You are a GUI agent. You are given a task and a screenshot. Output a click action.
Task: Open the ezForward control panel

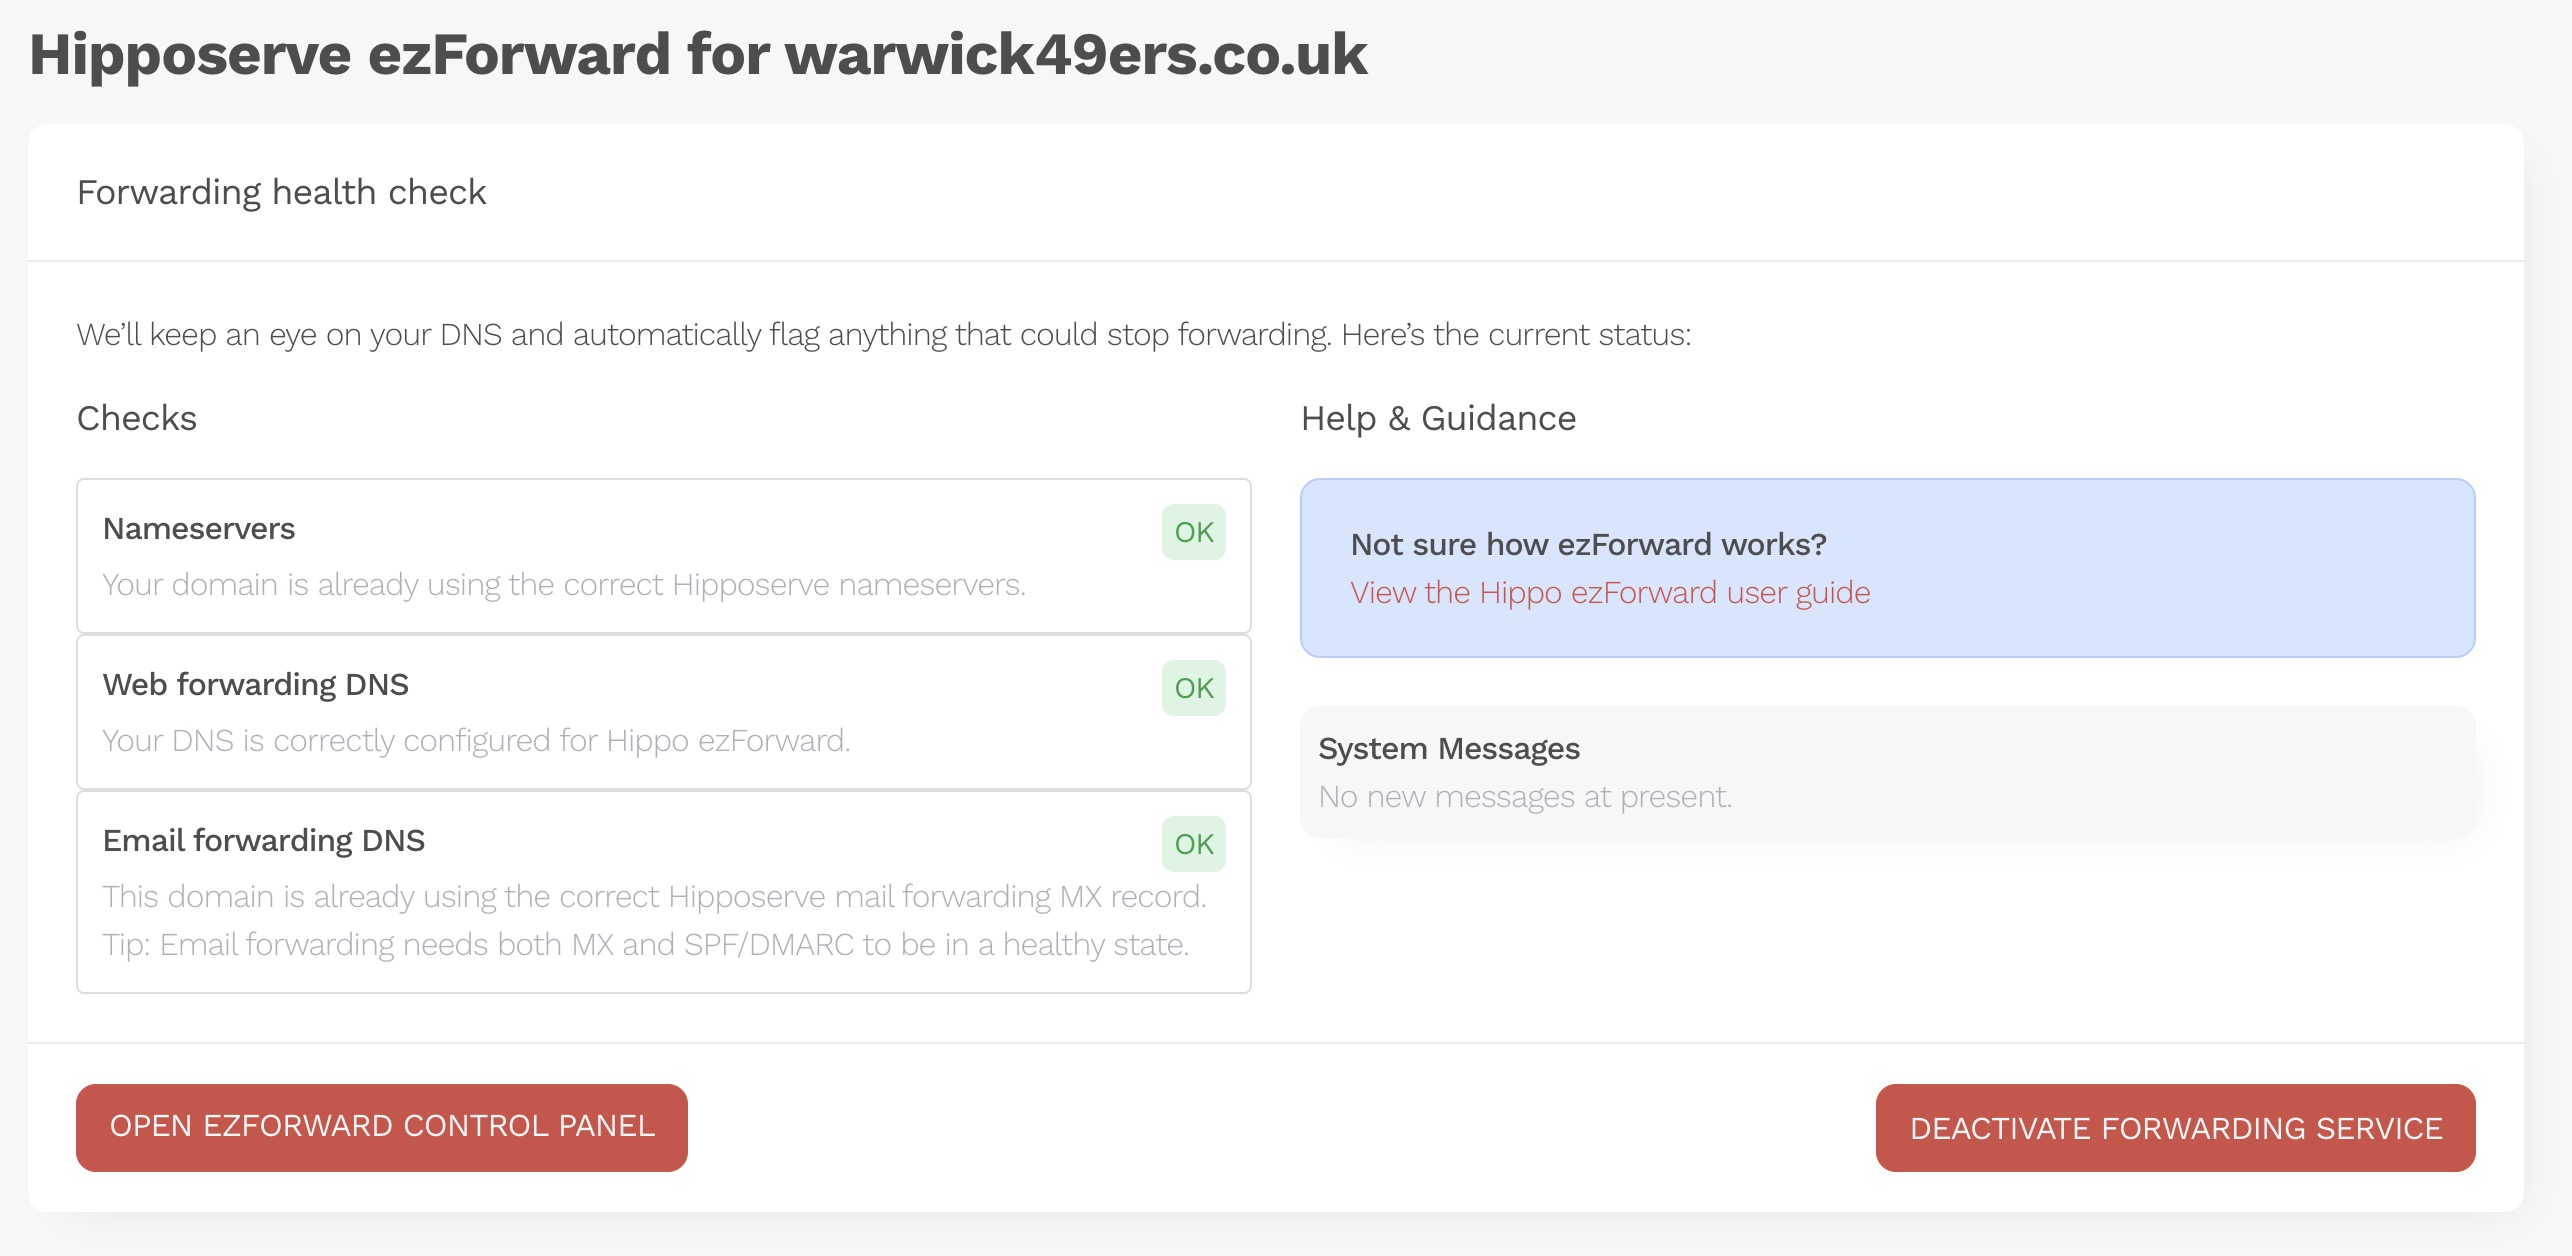coord(381,1127)
